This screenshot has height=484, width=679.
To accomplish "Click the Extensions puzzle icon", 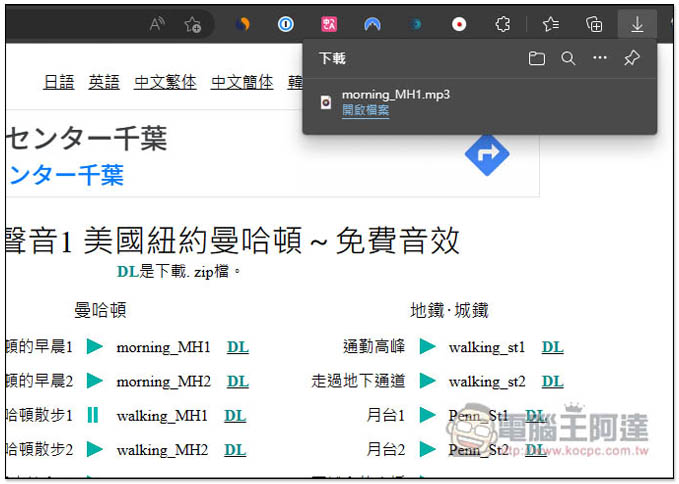I will click(x=504, y=25).
